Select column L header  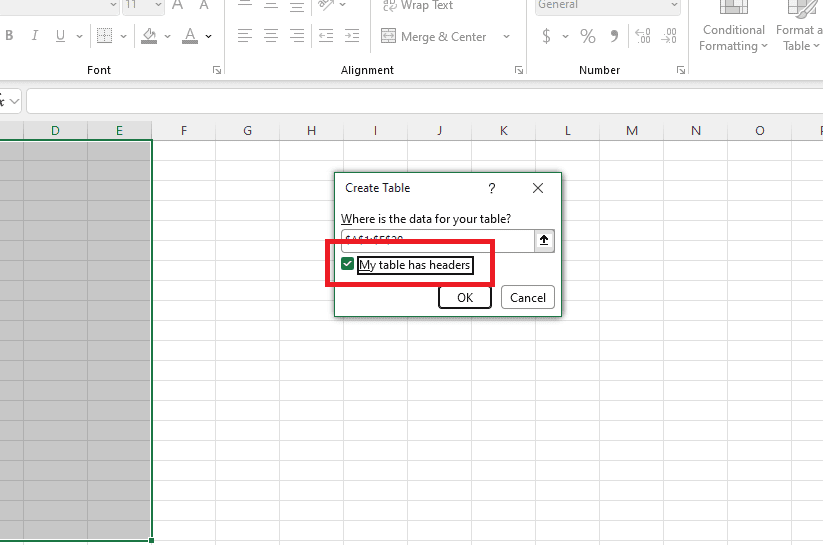567,131
